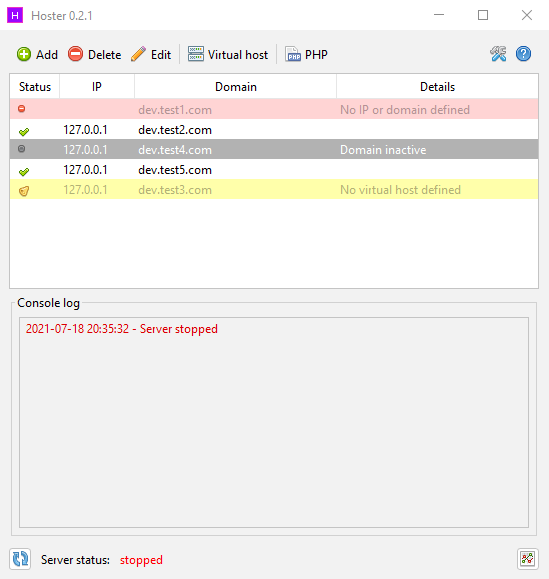549x579 pixels.
Task: Click the chart icon at bottom right
Action: click(528, 559)
